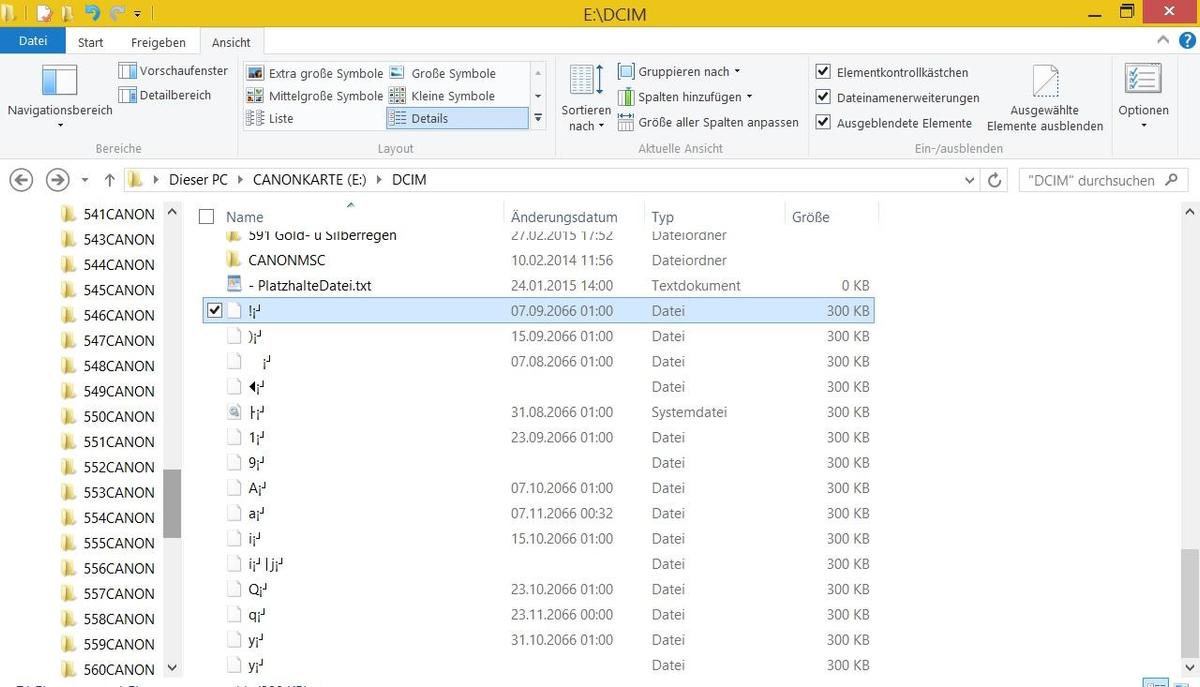The image size is (1200, 687).
Task: Go back with the back arrow
Action: point(21,180)
